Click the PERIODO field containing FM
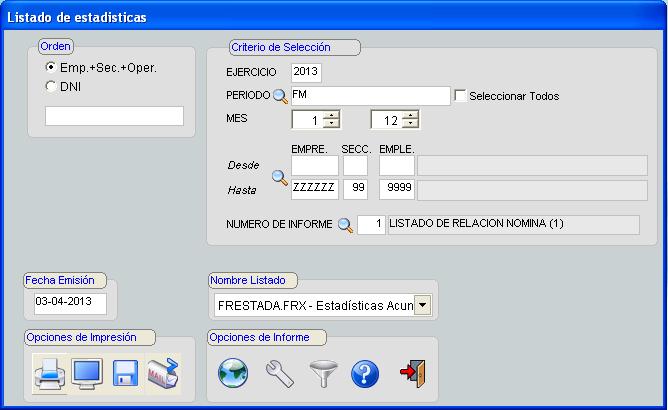Viewport: 668px width, 410px height. pyautogui.click(x=371, y=96)
